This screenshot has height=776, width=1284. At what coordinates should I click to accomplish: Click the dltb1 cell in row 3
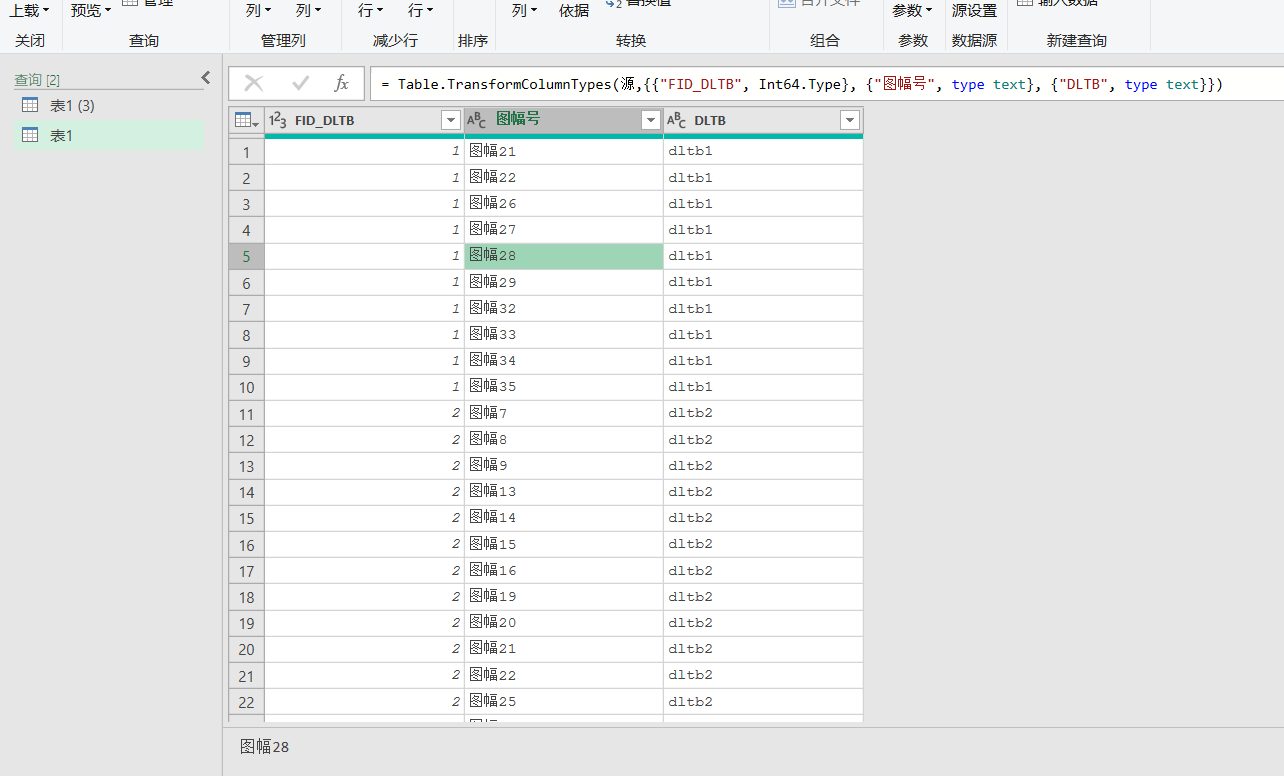(763, 204)
